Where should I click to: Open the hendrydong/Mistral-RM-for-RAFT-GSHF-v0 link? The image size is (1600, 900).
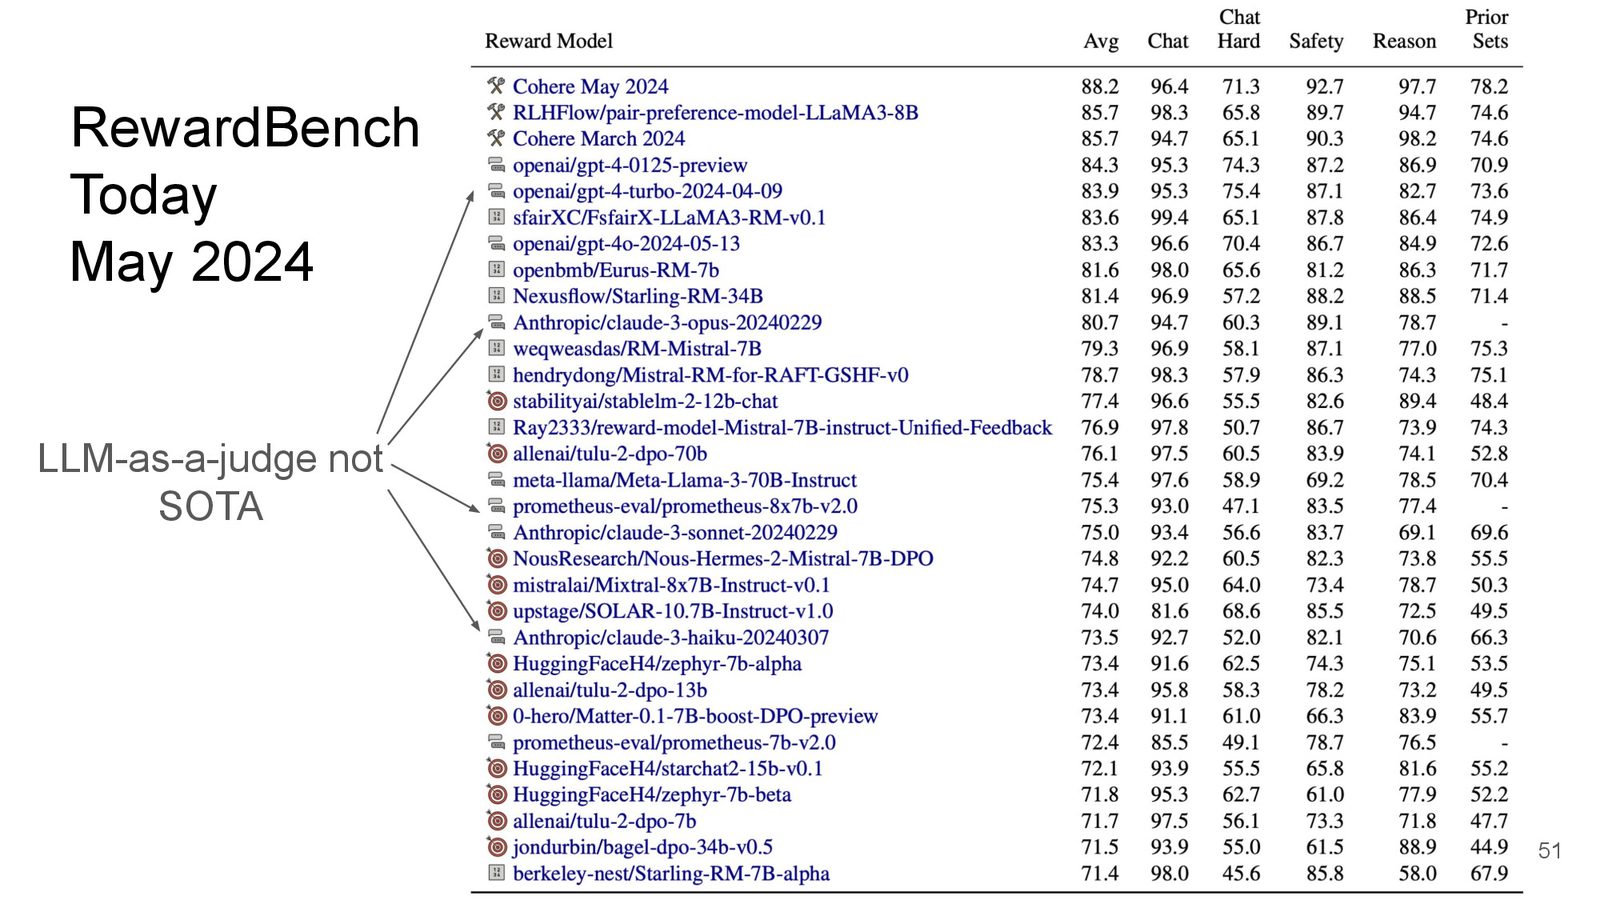[x=710, y=375]
